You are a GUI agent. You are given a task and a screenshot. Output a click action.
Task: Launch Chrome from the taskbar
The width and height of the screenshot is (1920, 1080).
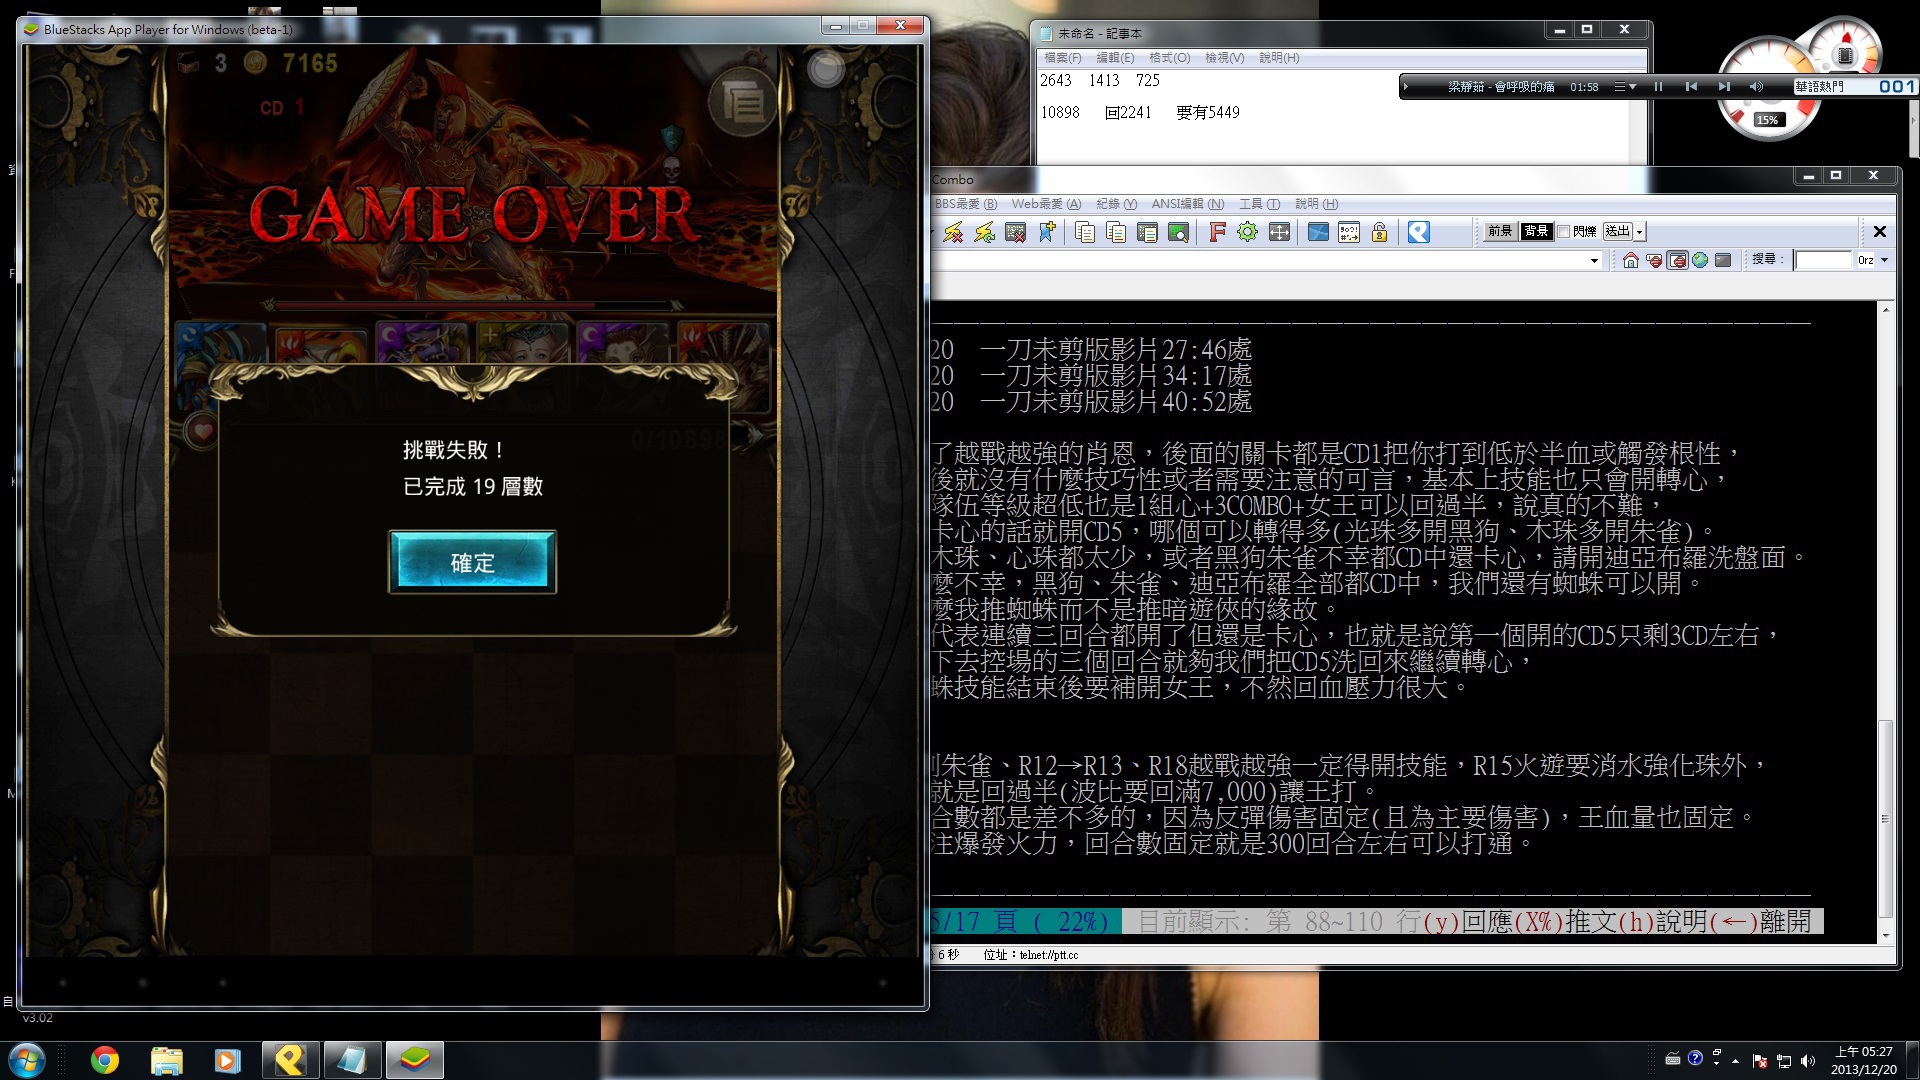[104, 1060]
